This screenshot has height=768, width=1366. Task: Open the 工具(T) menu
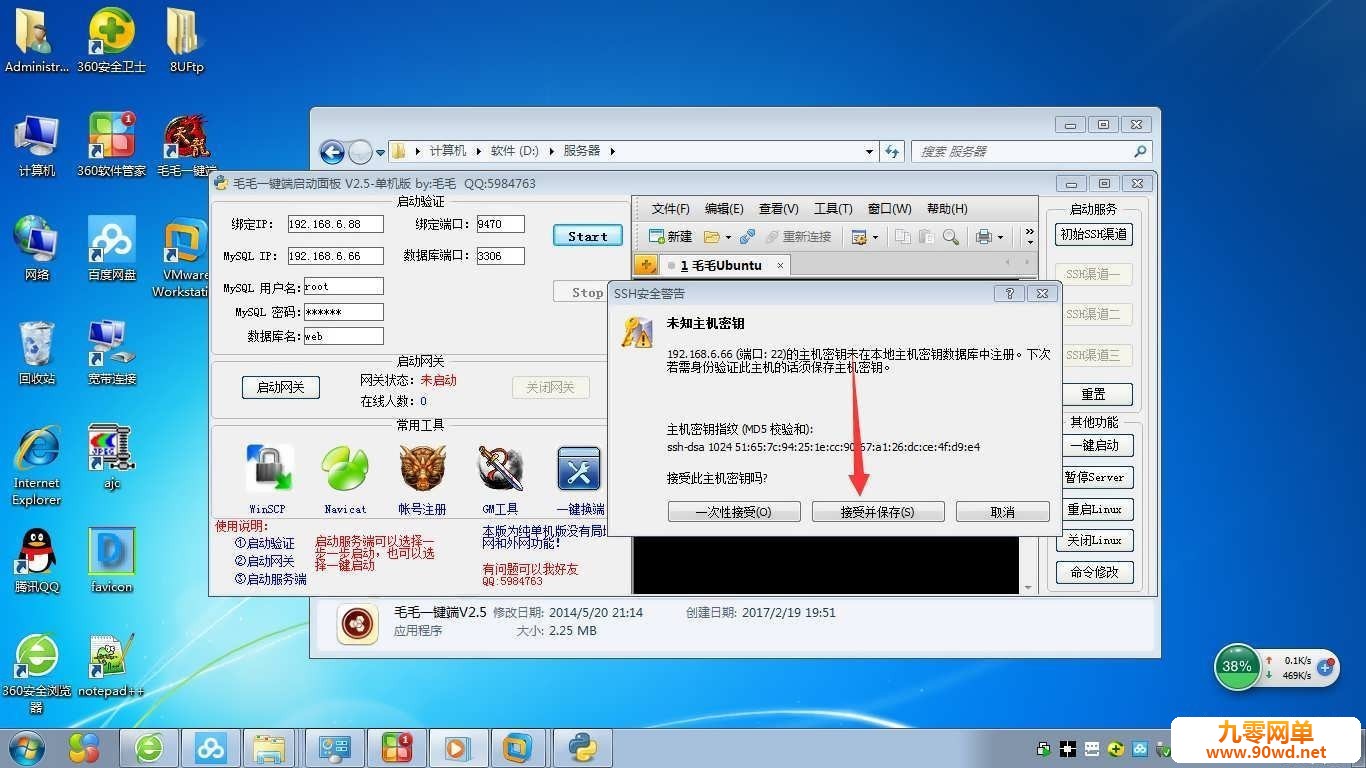pos(833,209)
